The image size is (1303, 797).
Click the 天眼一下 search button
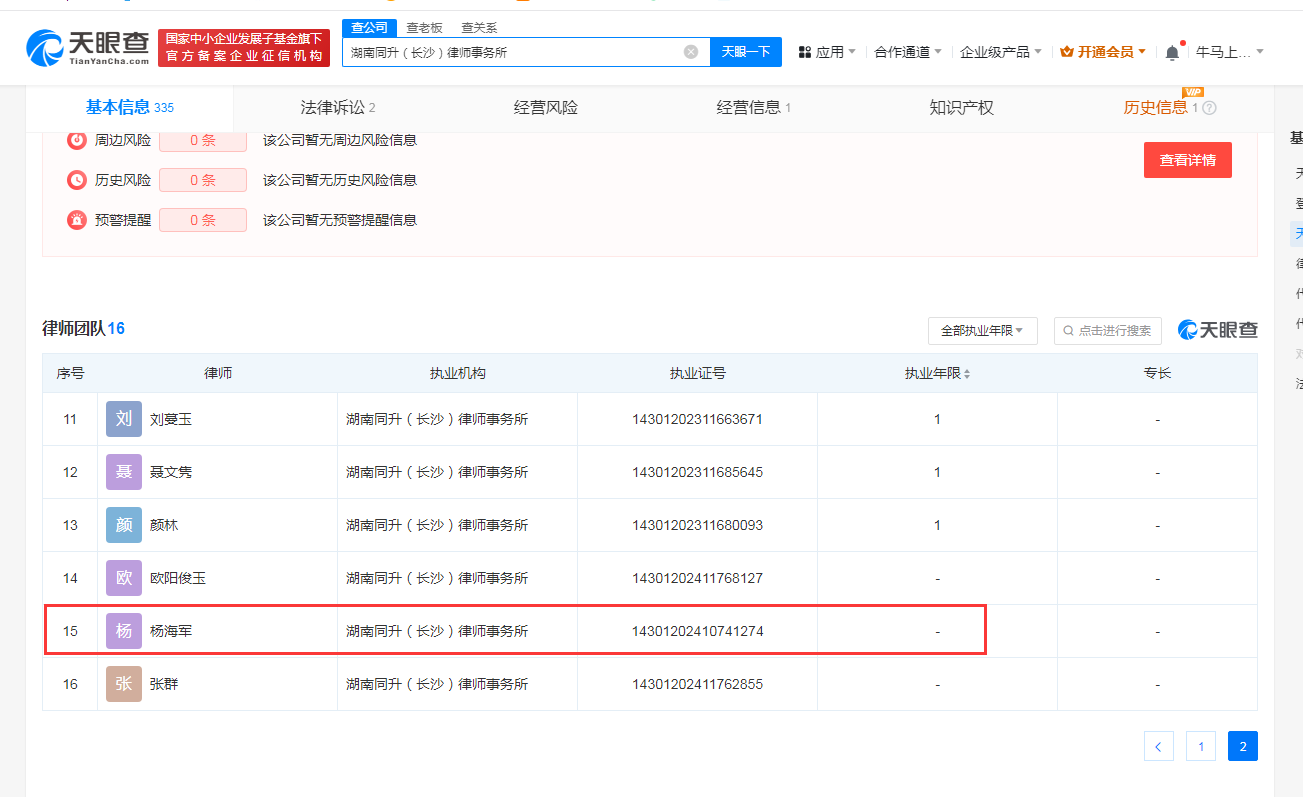[746, 52]
